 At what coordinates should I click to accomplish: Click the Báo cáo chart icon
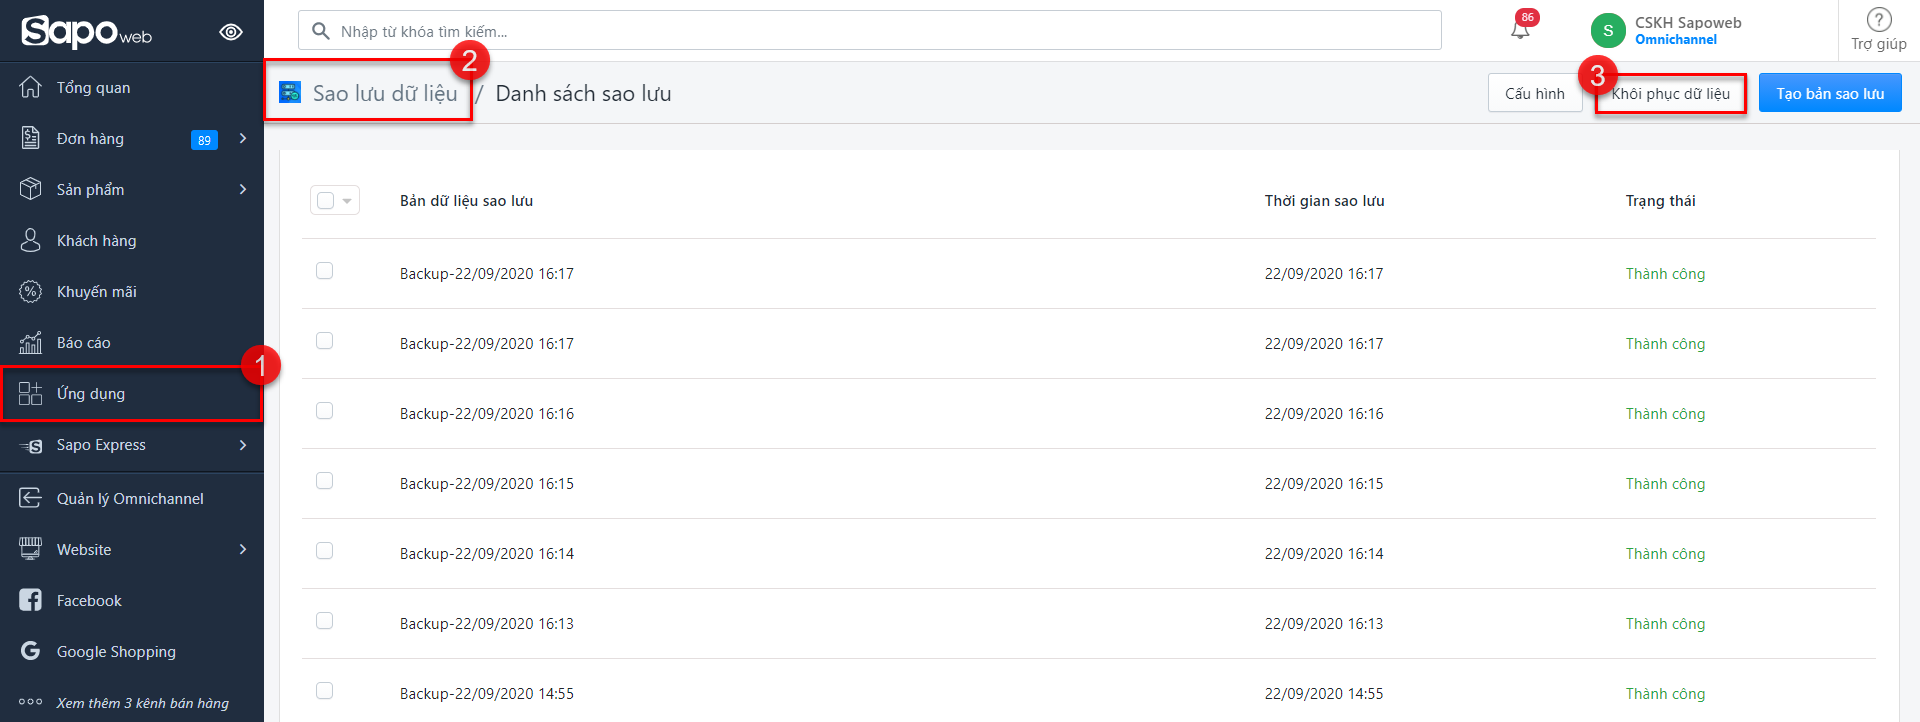(31, 343)
